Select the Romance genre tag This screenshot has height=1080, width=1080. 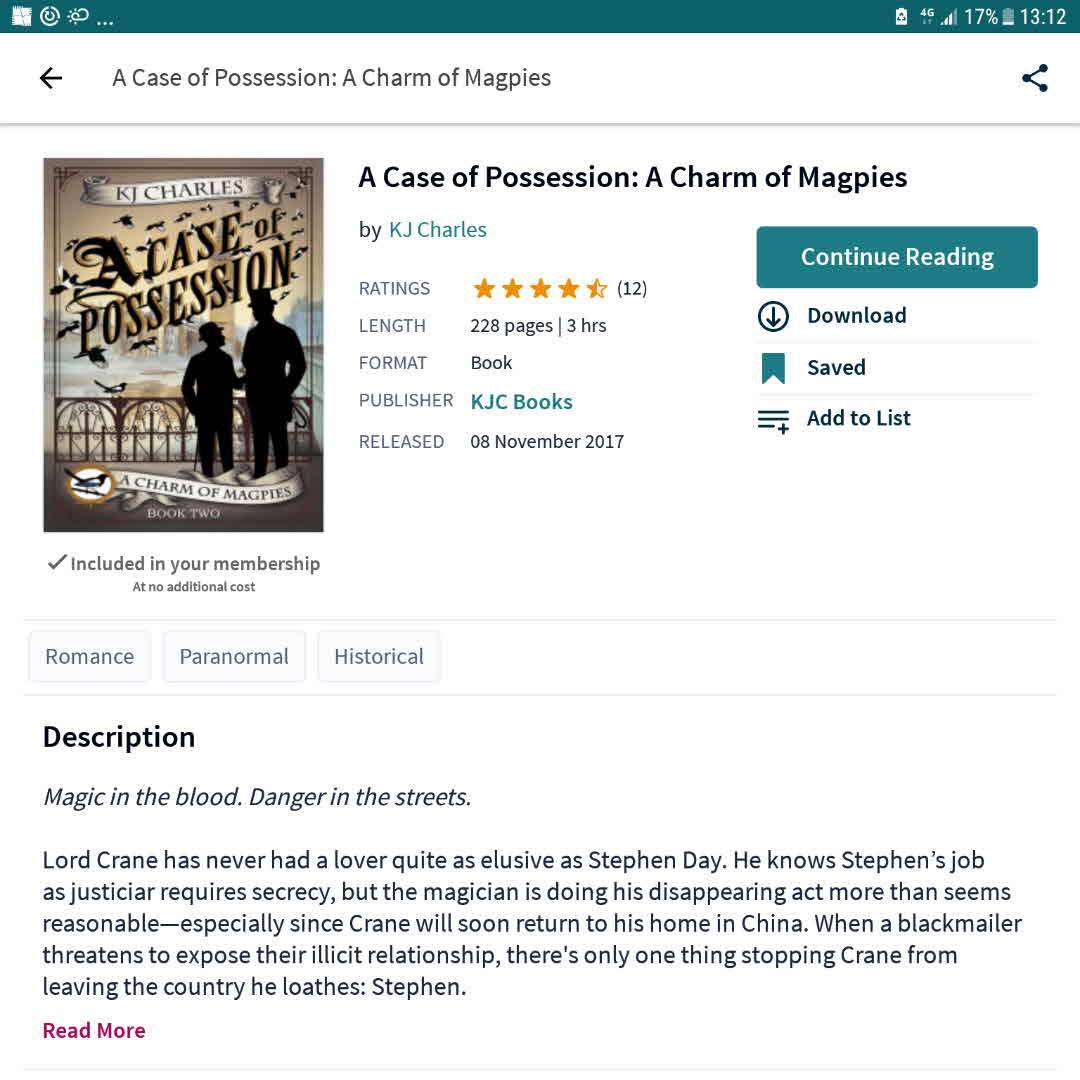[90, 657]
